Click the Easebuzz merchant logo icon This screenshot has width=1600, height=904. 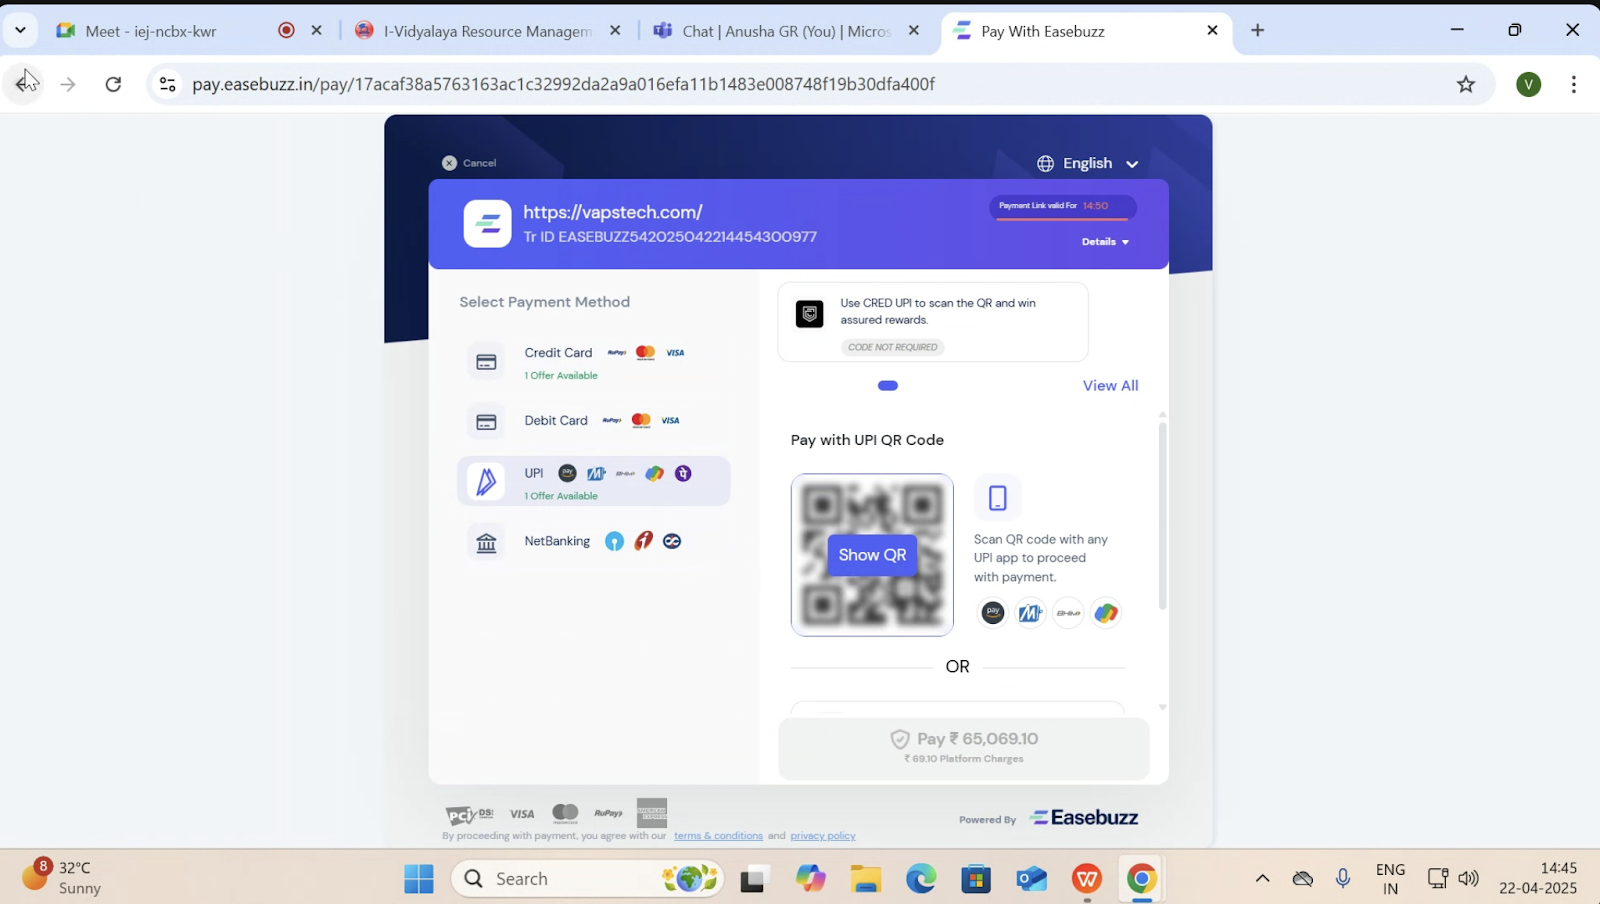click(x=487, y=224)
